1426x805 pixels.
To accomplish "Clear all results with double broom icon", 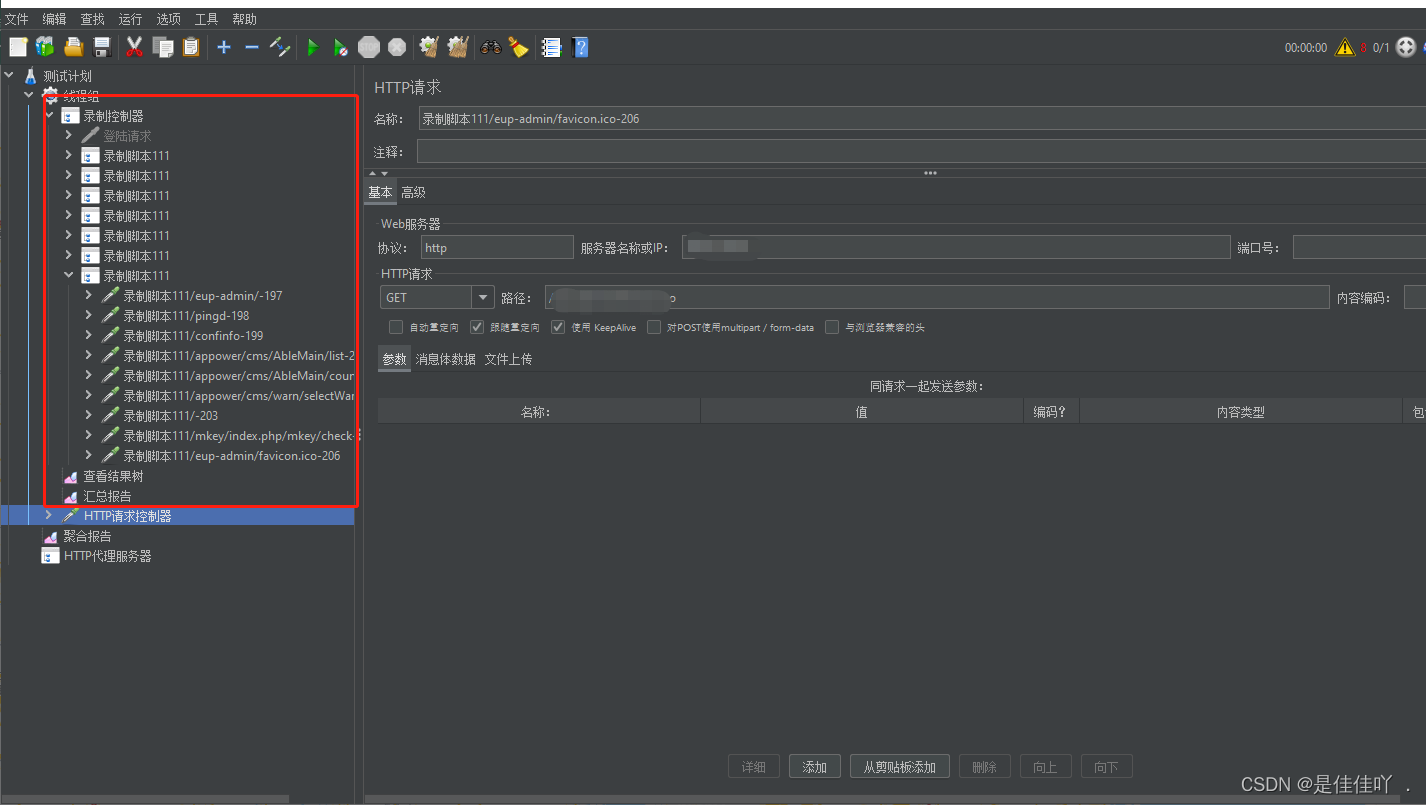I will [458, 47].
